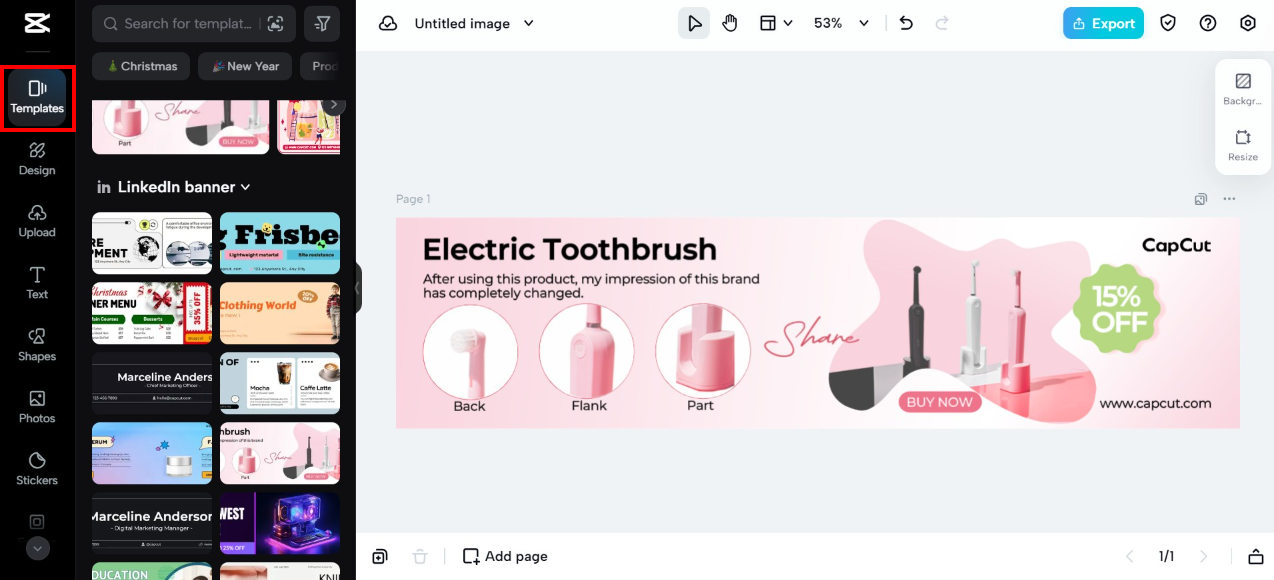Image resolution: width=1274 pixels, height=580 pixels.
Task: Undo the last action
Action: [906, 23]
